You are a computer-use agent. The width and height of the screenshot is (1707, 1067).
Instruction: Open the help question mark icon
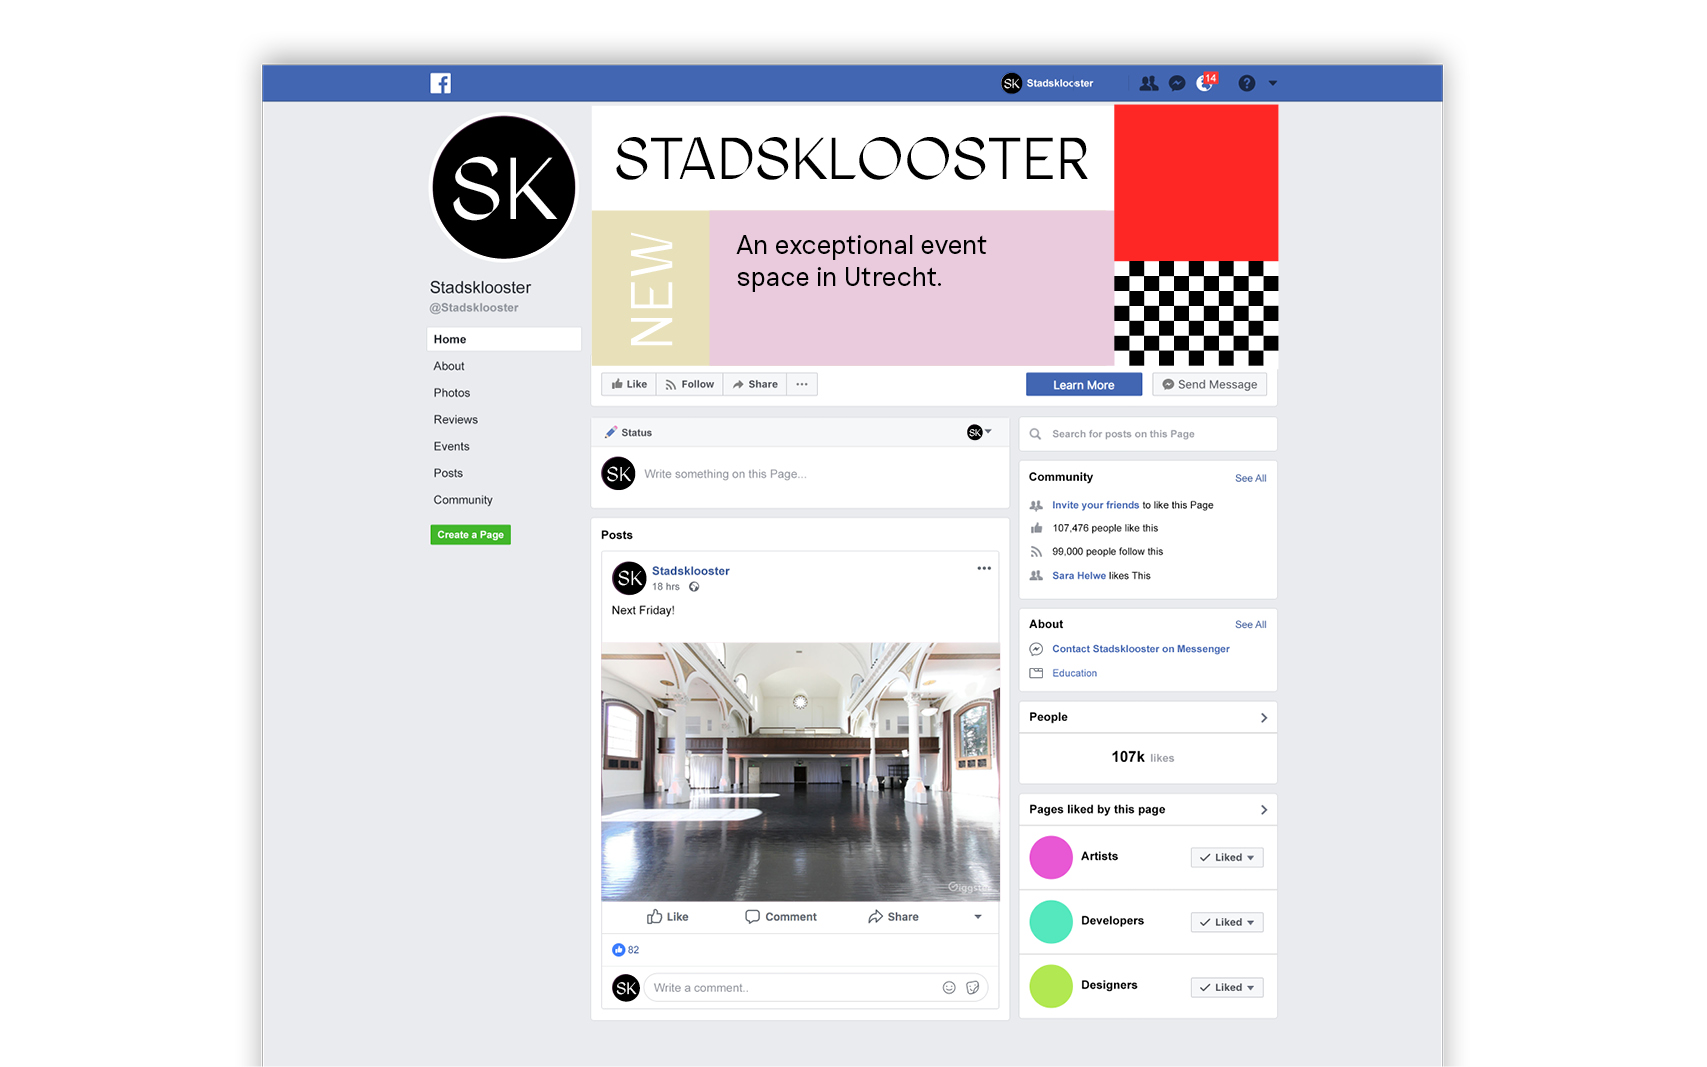1246,83
